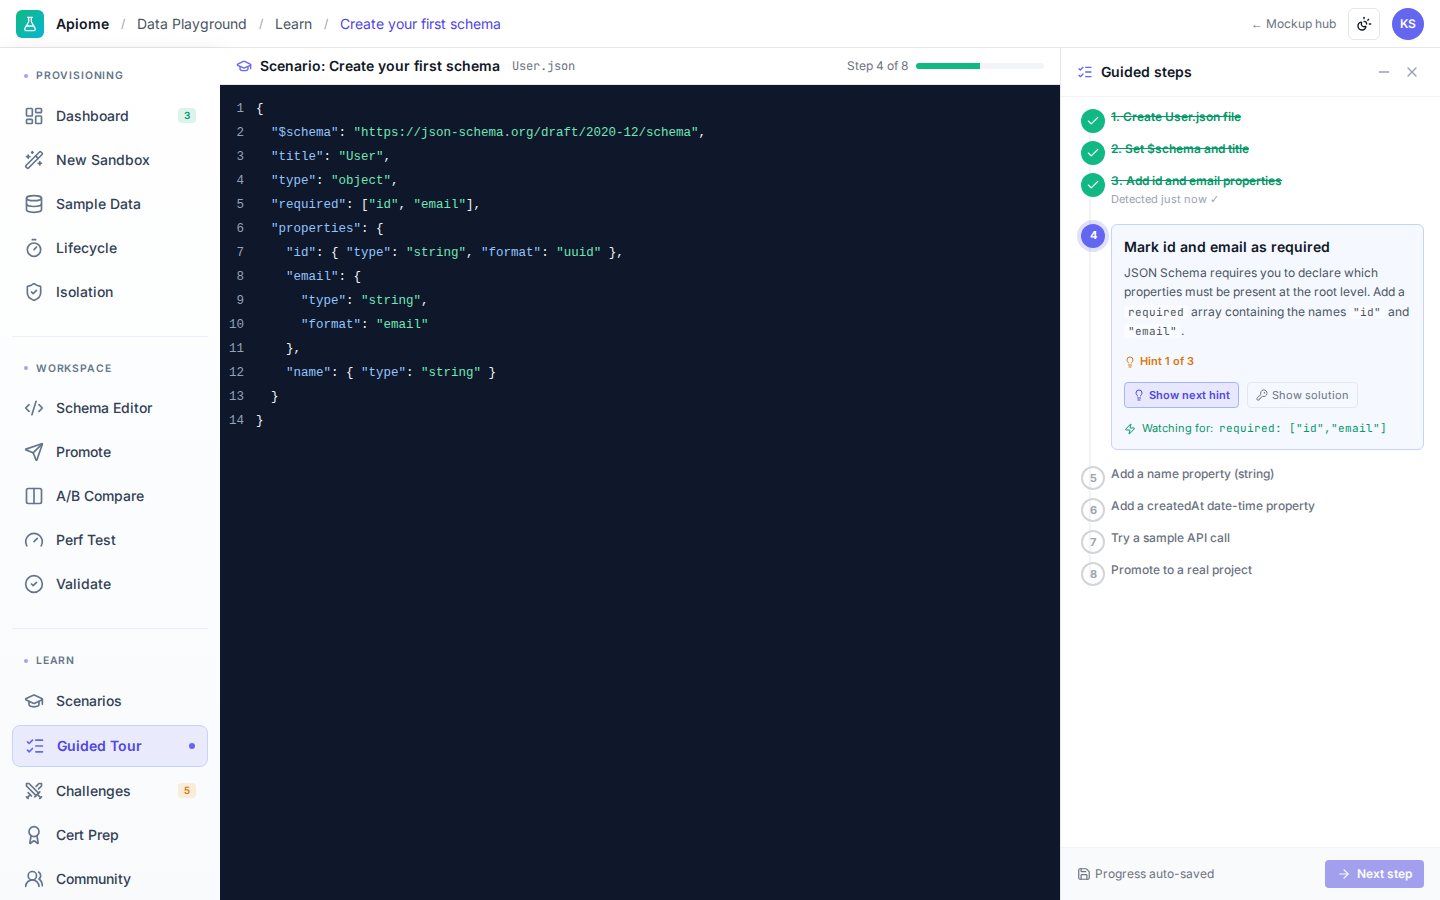This screenshot has width=1440, height=900.
Task: Click the Guided Tour checklist icon
Action: click(35, 746)
